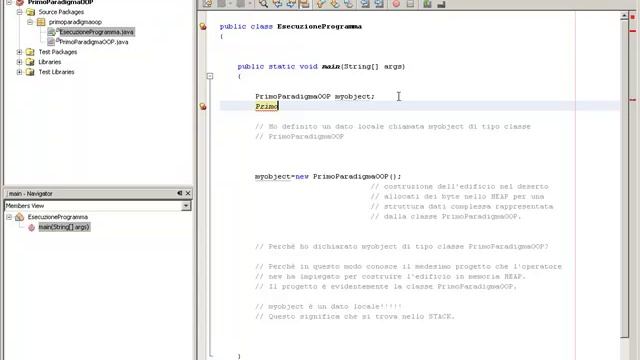Click the Libraries folder icon
640x360 pixels.
click(30, 62)
